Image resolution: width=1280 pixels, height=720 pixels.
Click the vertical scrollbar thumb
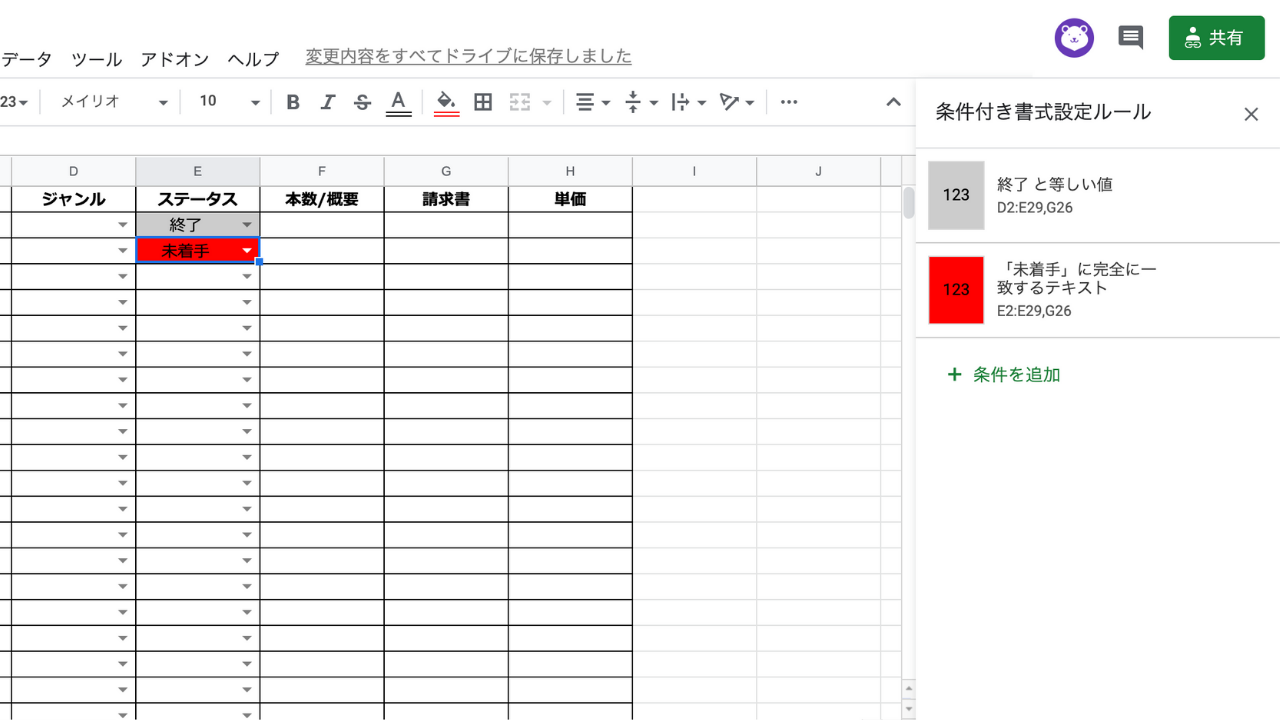pos(909,203)
